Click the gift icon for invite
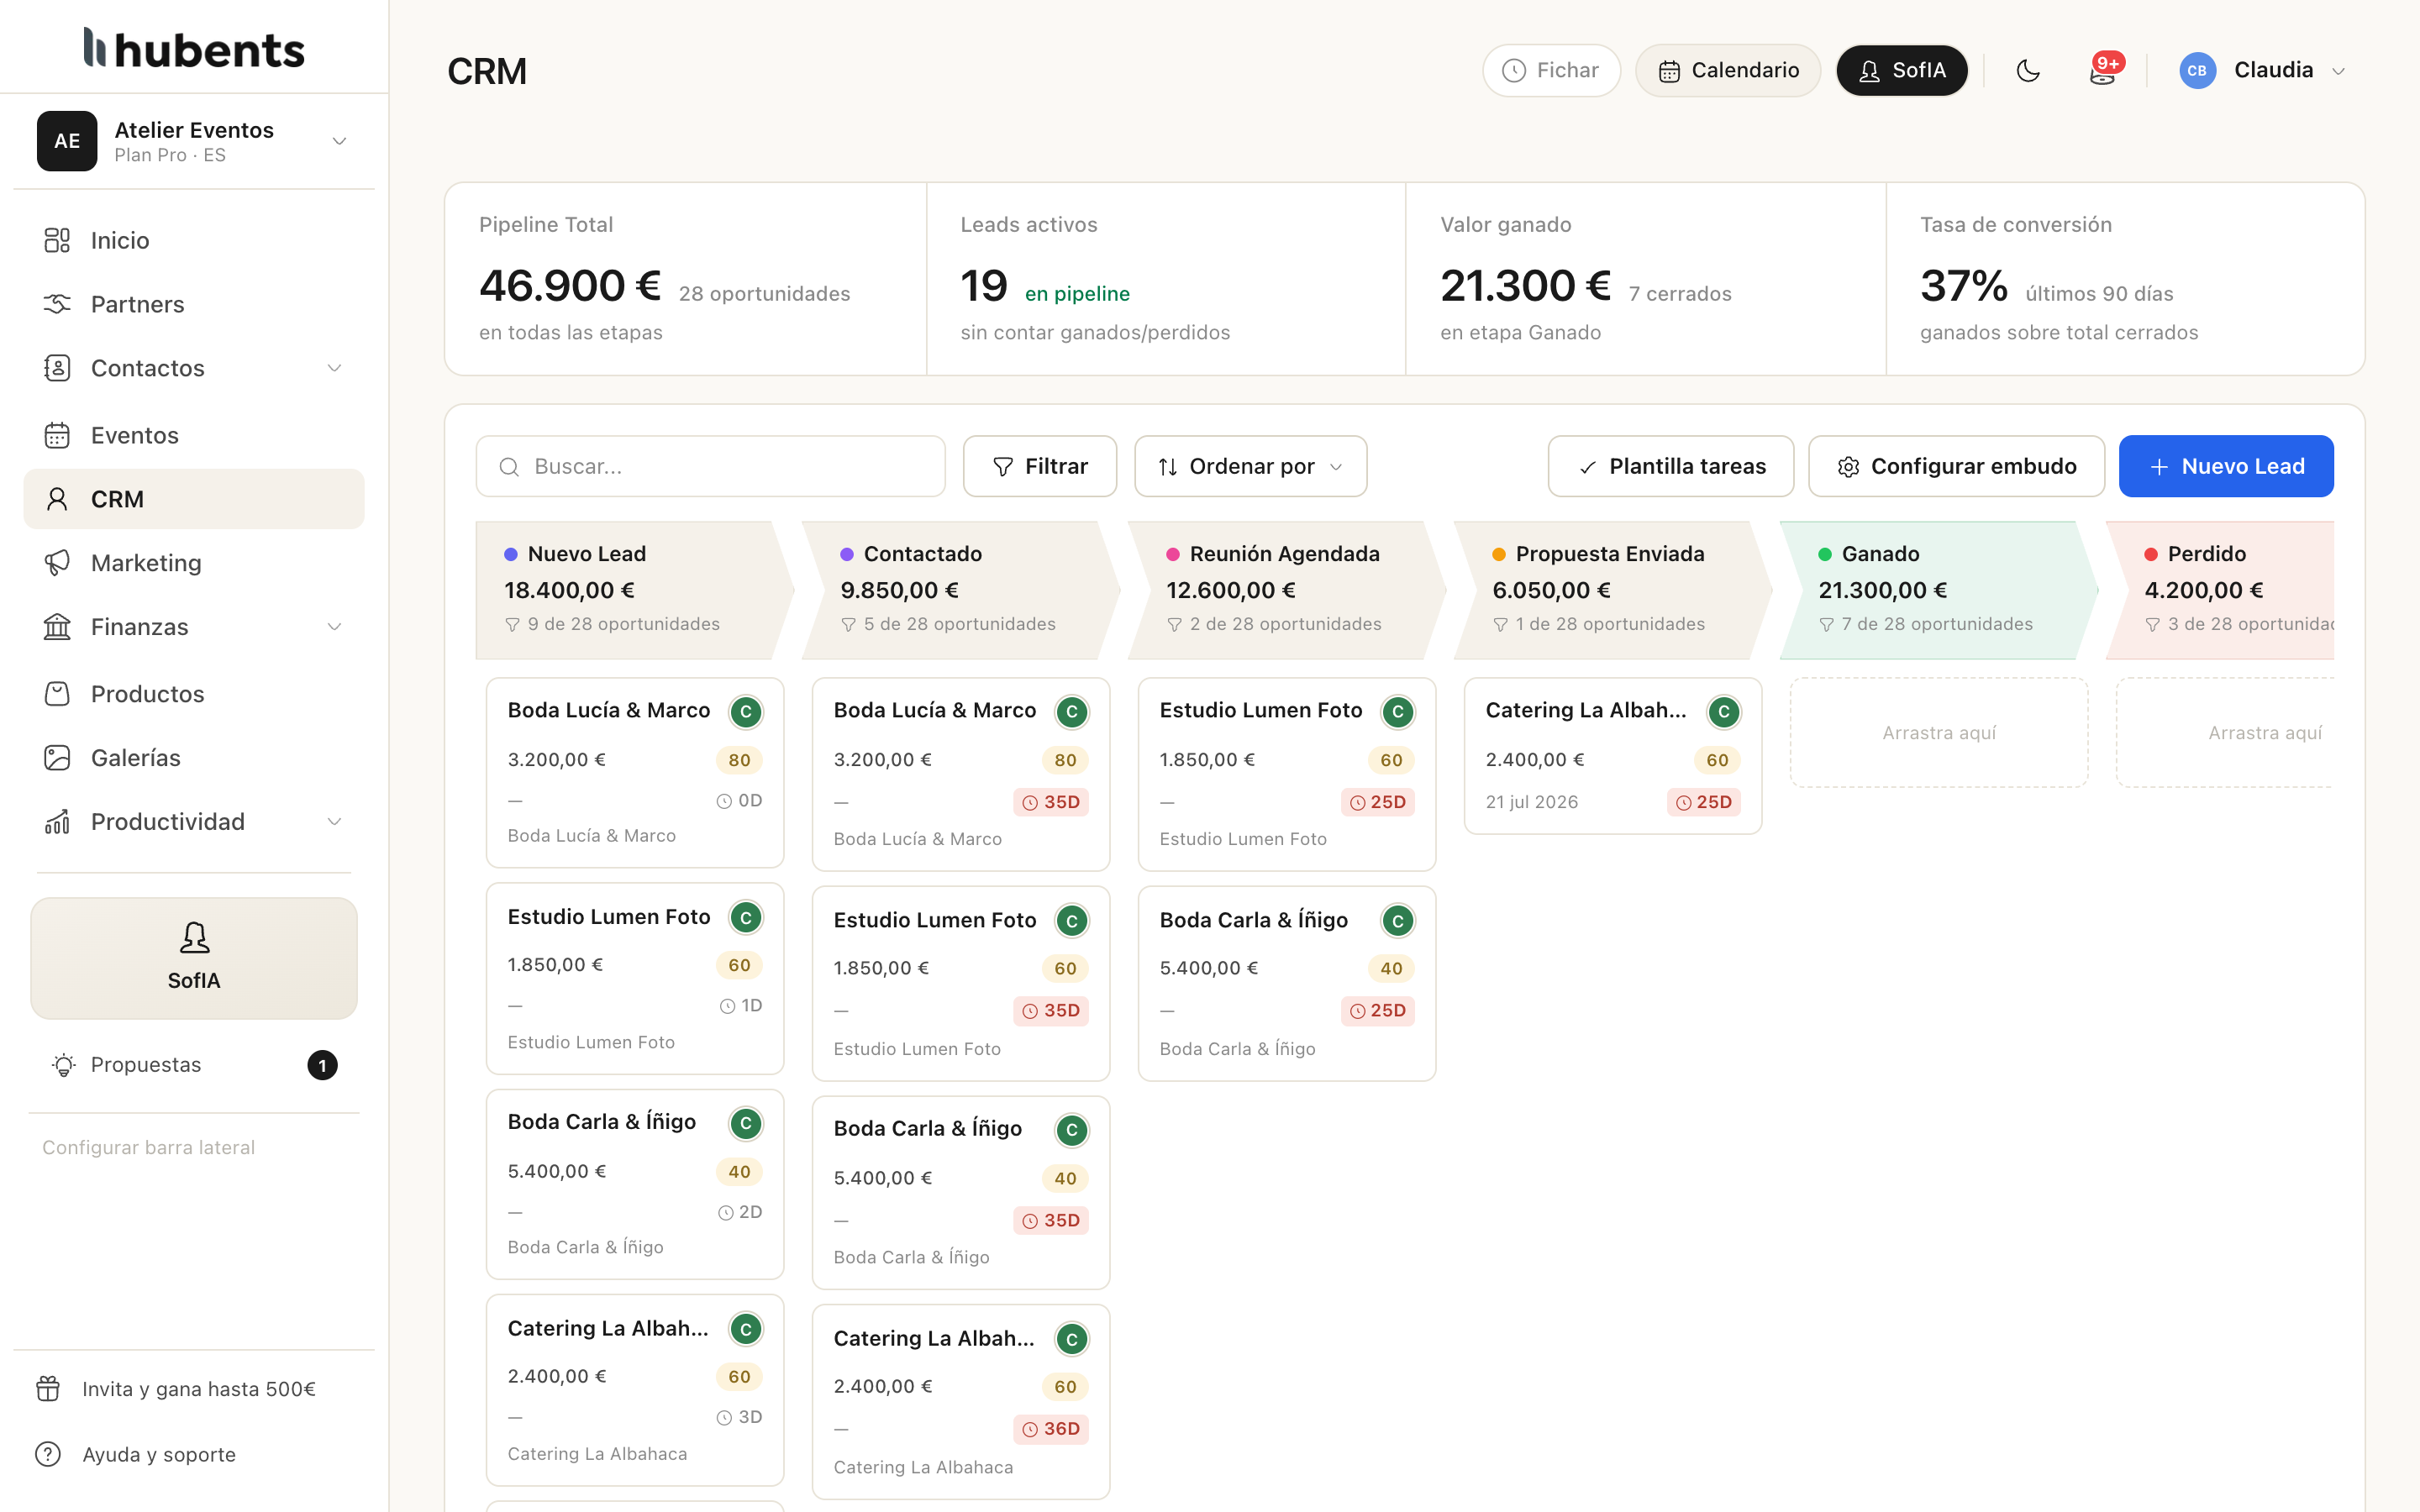The image size is (2420, 1512). pyautogui.click(x=48, y=1389)
